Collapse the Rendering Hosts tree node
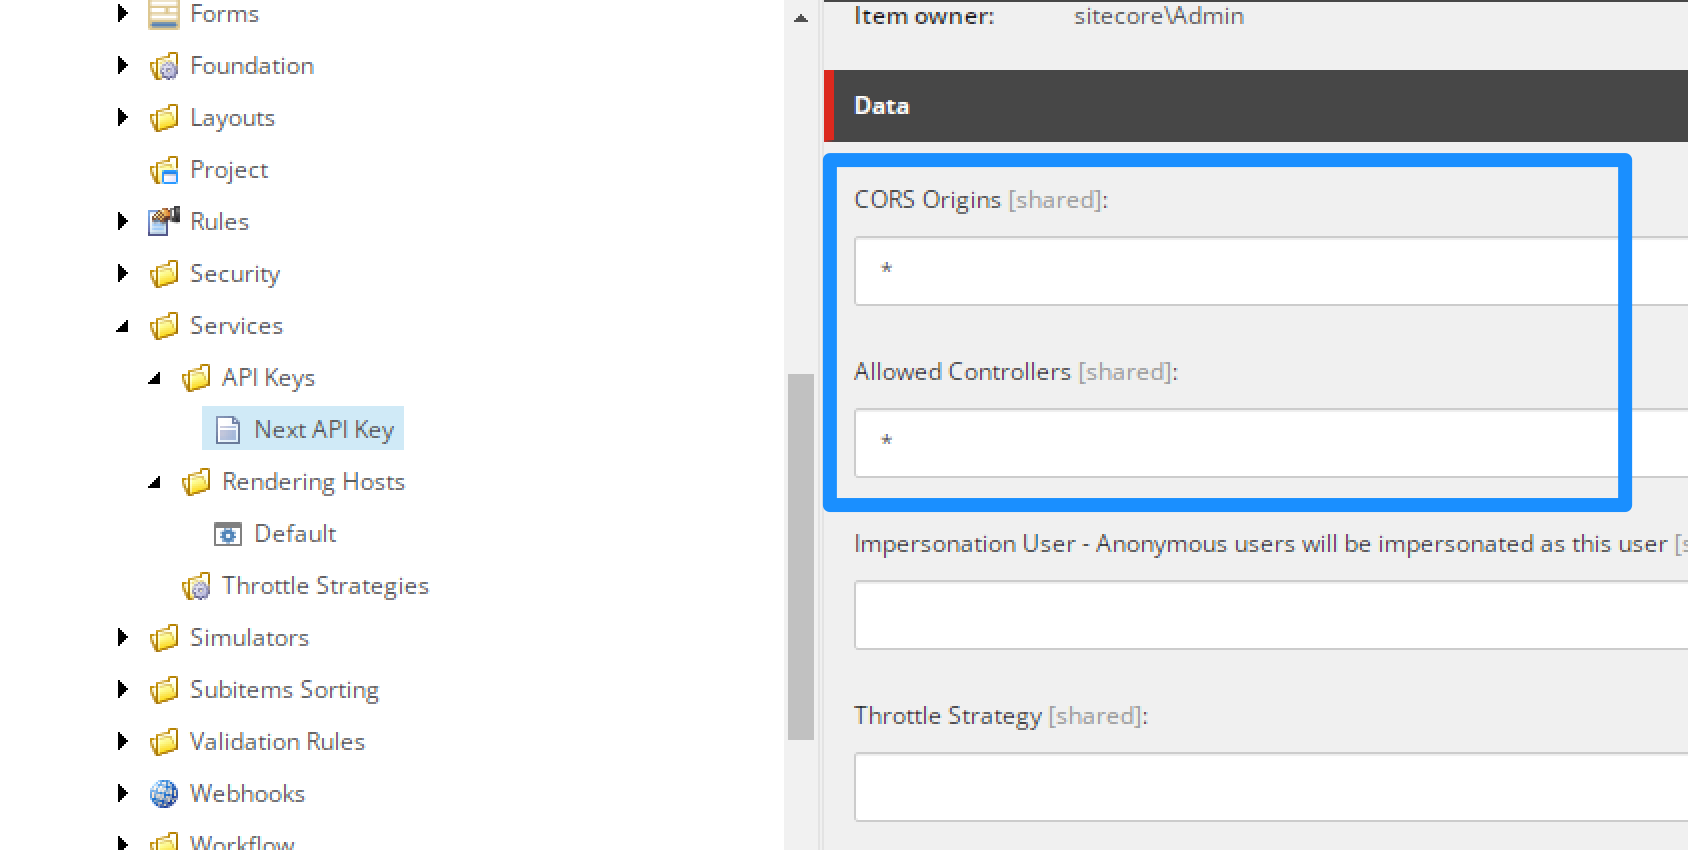Viewport: 1688px width, 850px height. [x=154, y=482]
